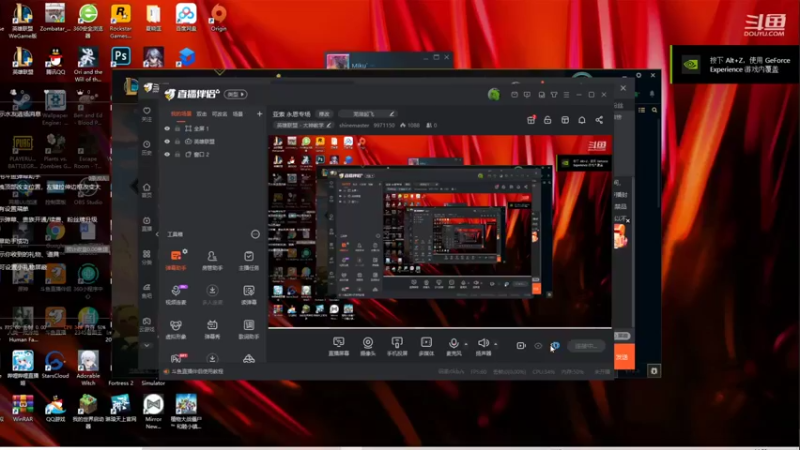
Task: Expand the left sidebar chevron down
Action: [x=146, y=345]
